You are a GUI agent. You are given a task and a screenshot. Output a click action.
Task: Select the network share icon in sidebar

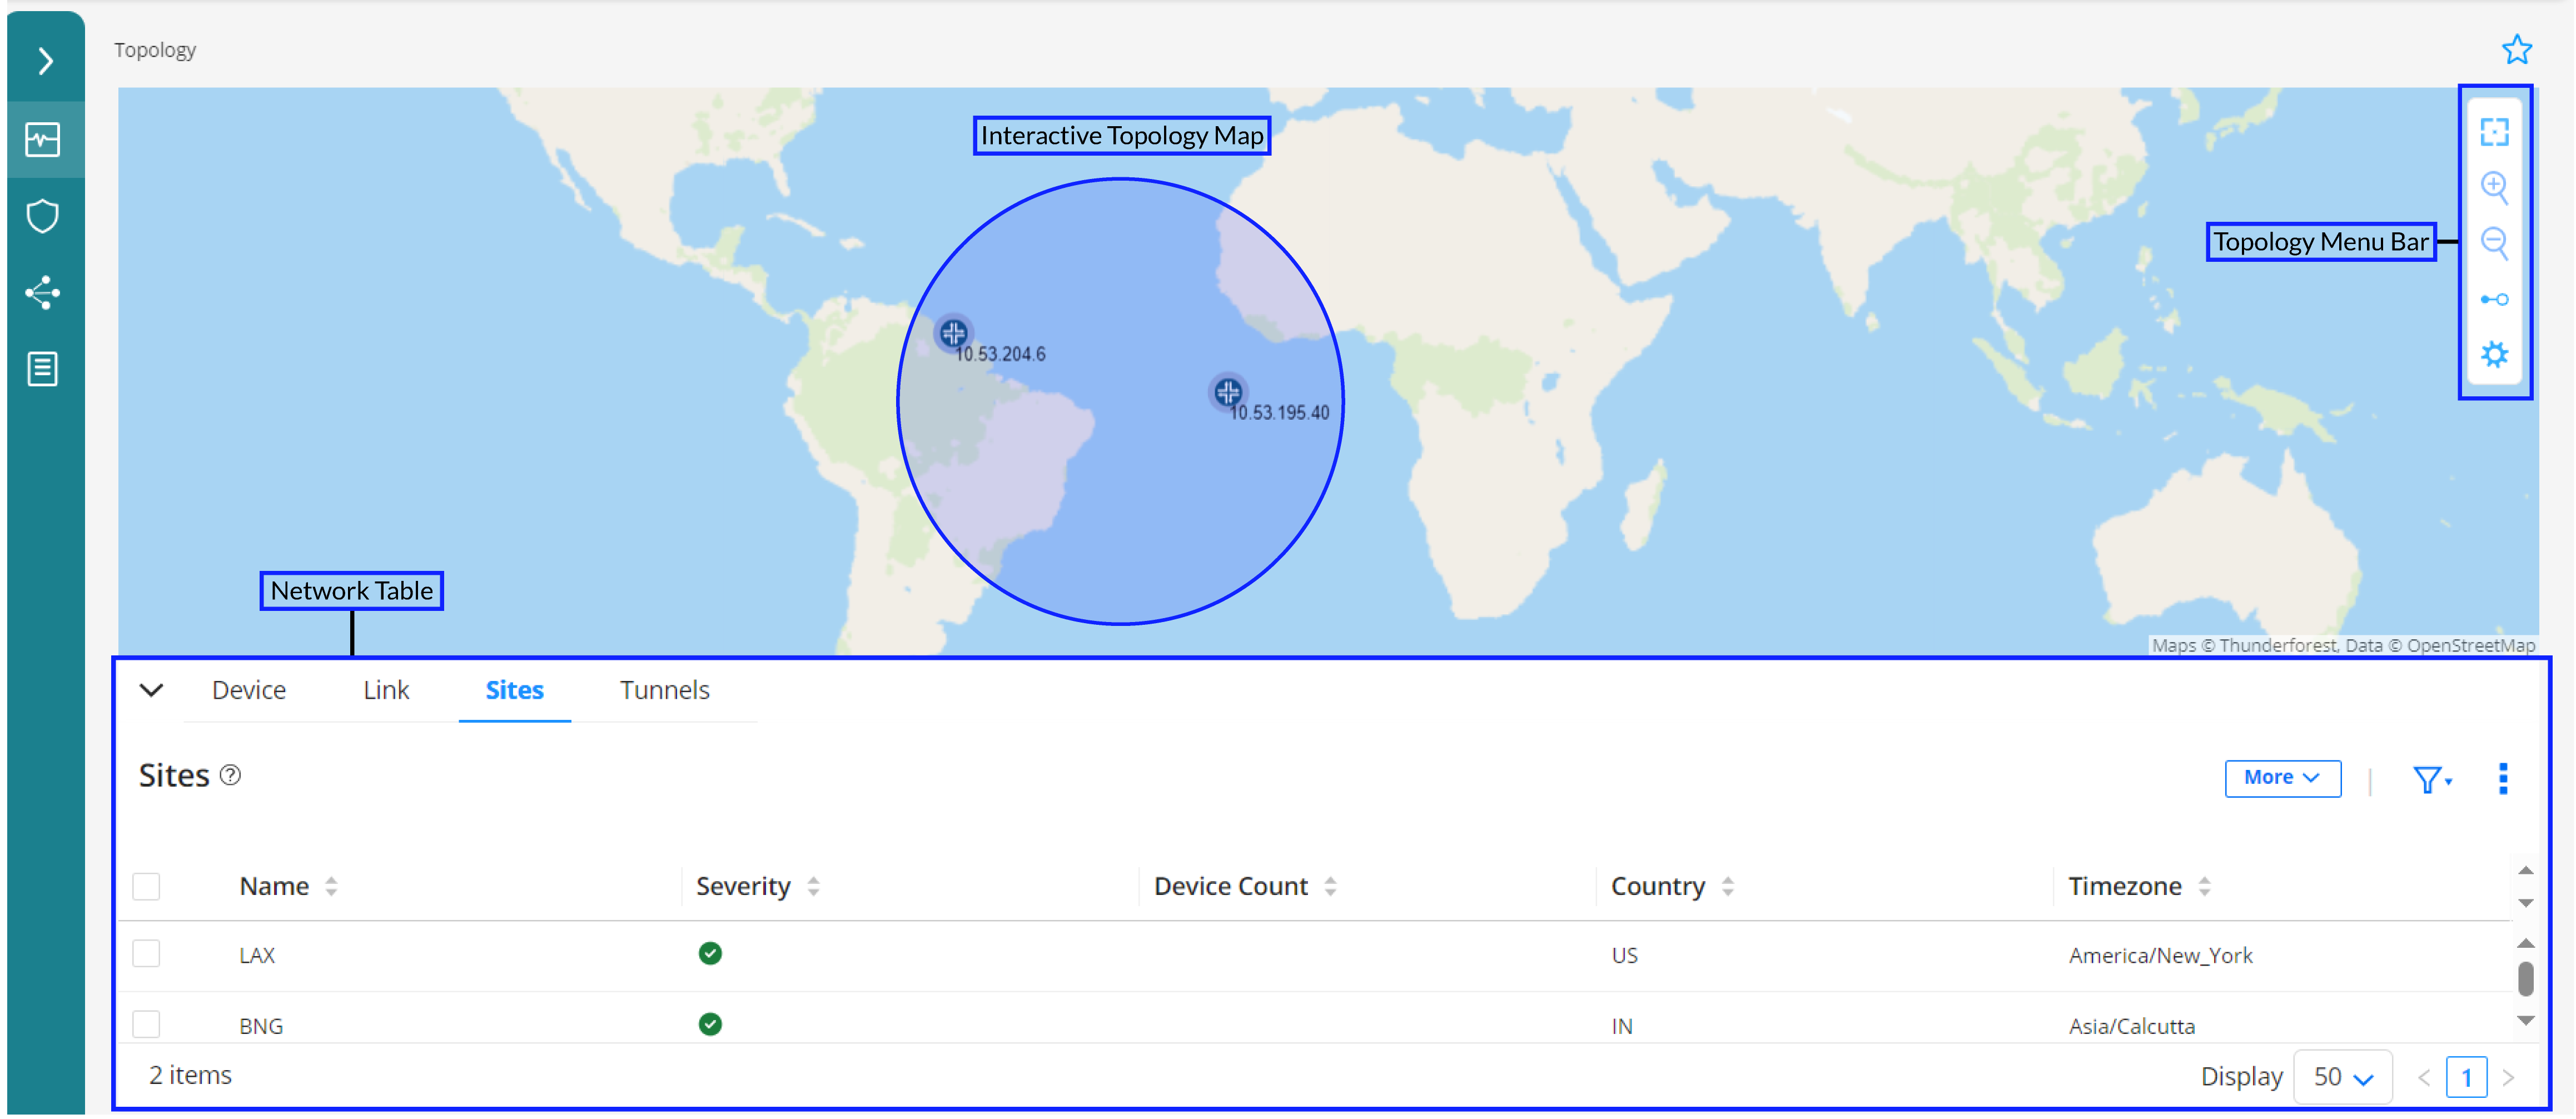[x=43, y=292]
